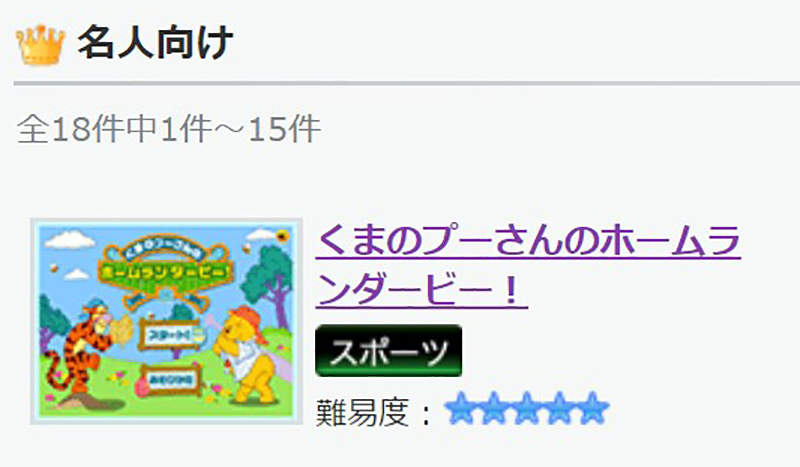Select the スポーツ category badge

pos(389,351)
